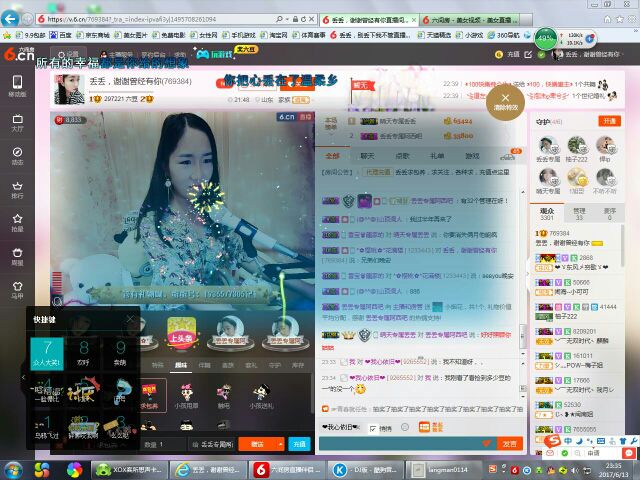Click the car icon with orange badge

pos(509,155)
